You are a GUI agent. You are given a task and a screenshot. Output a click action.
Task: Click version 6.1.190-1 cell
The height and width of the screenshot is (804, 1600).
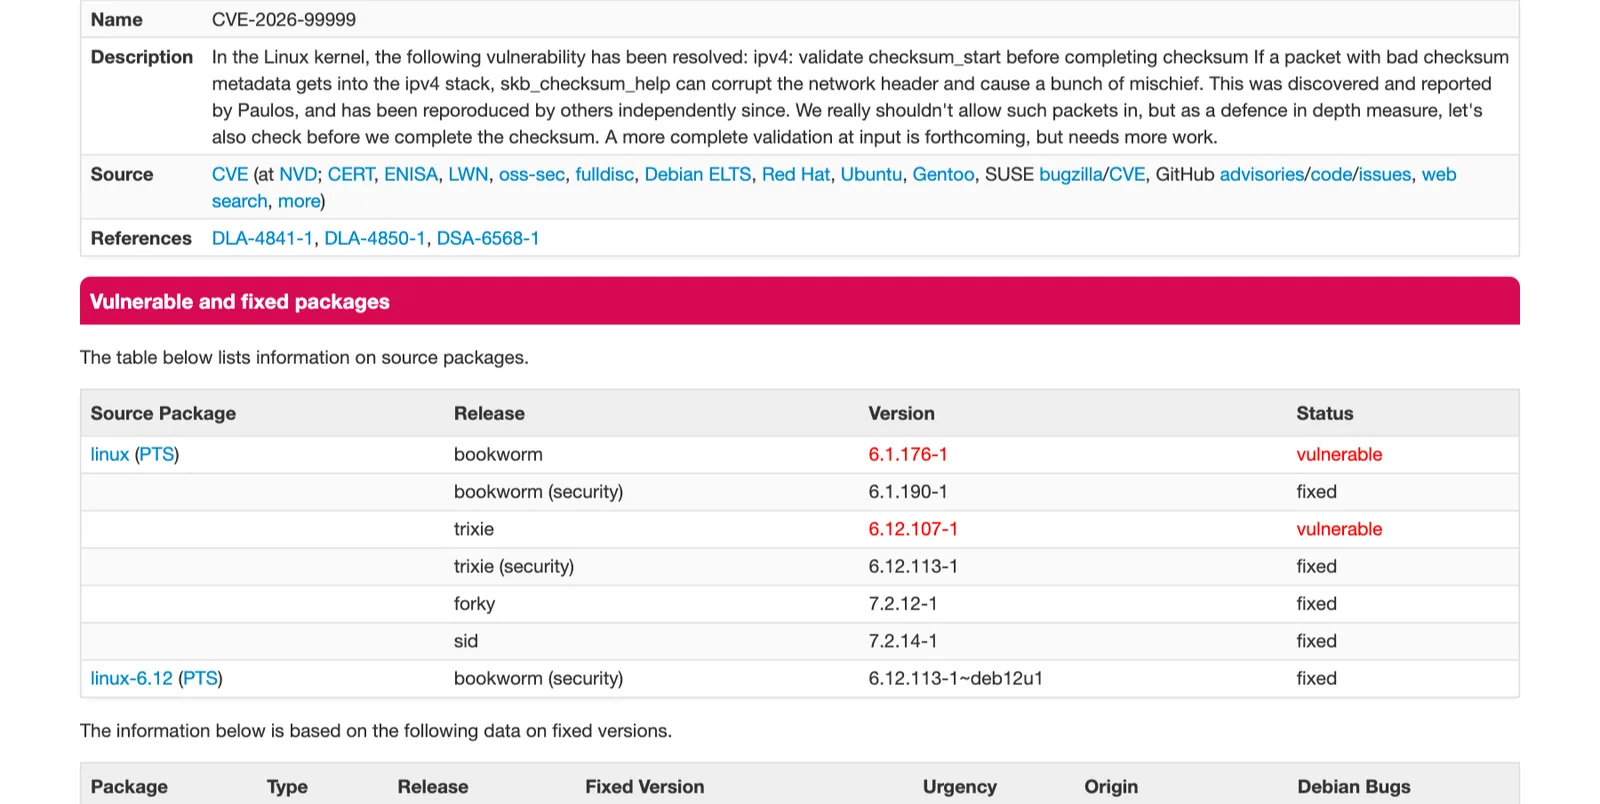pos(908,491)
